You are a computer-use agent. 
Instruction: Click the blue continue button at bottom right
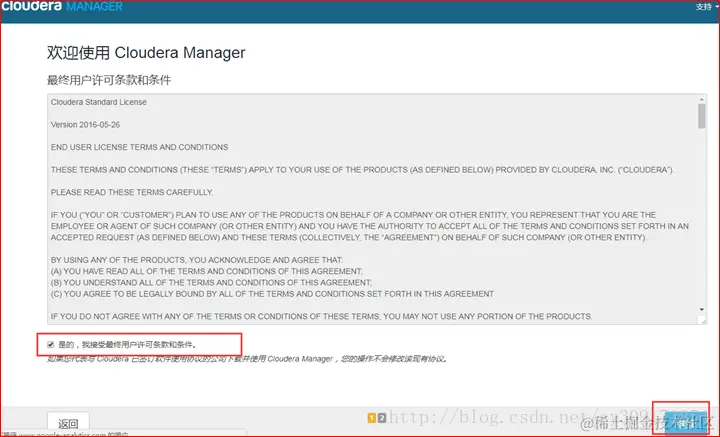(685, 423)
